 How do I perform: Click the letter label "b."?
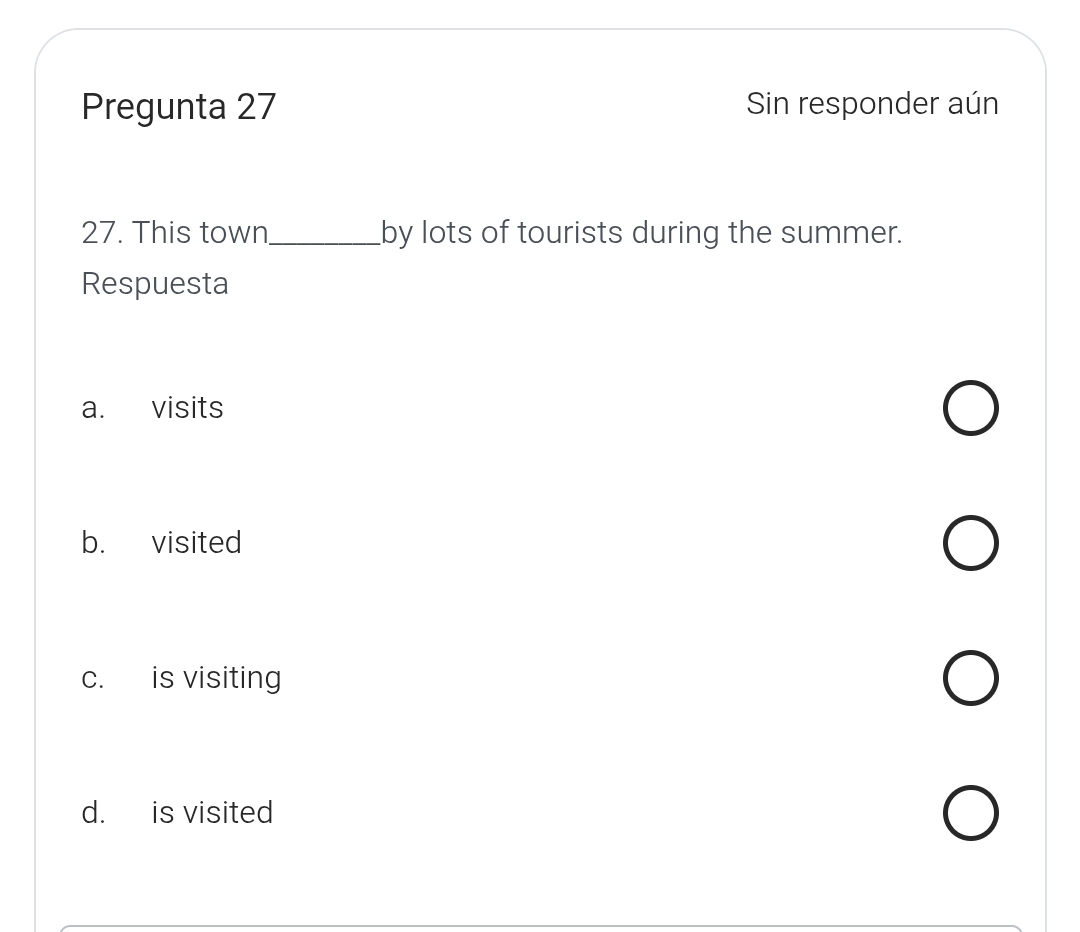[x=93, y=543]
